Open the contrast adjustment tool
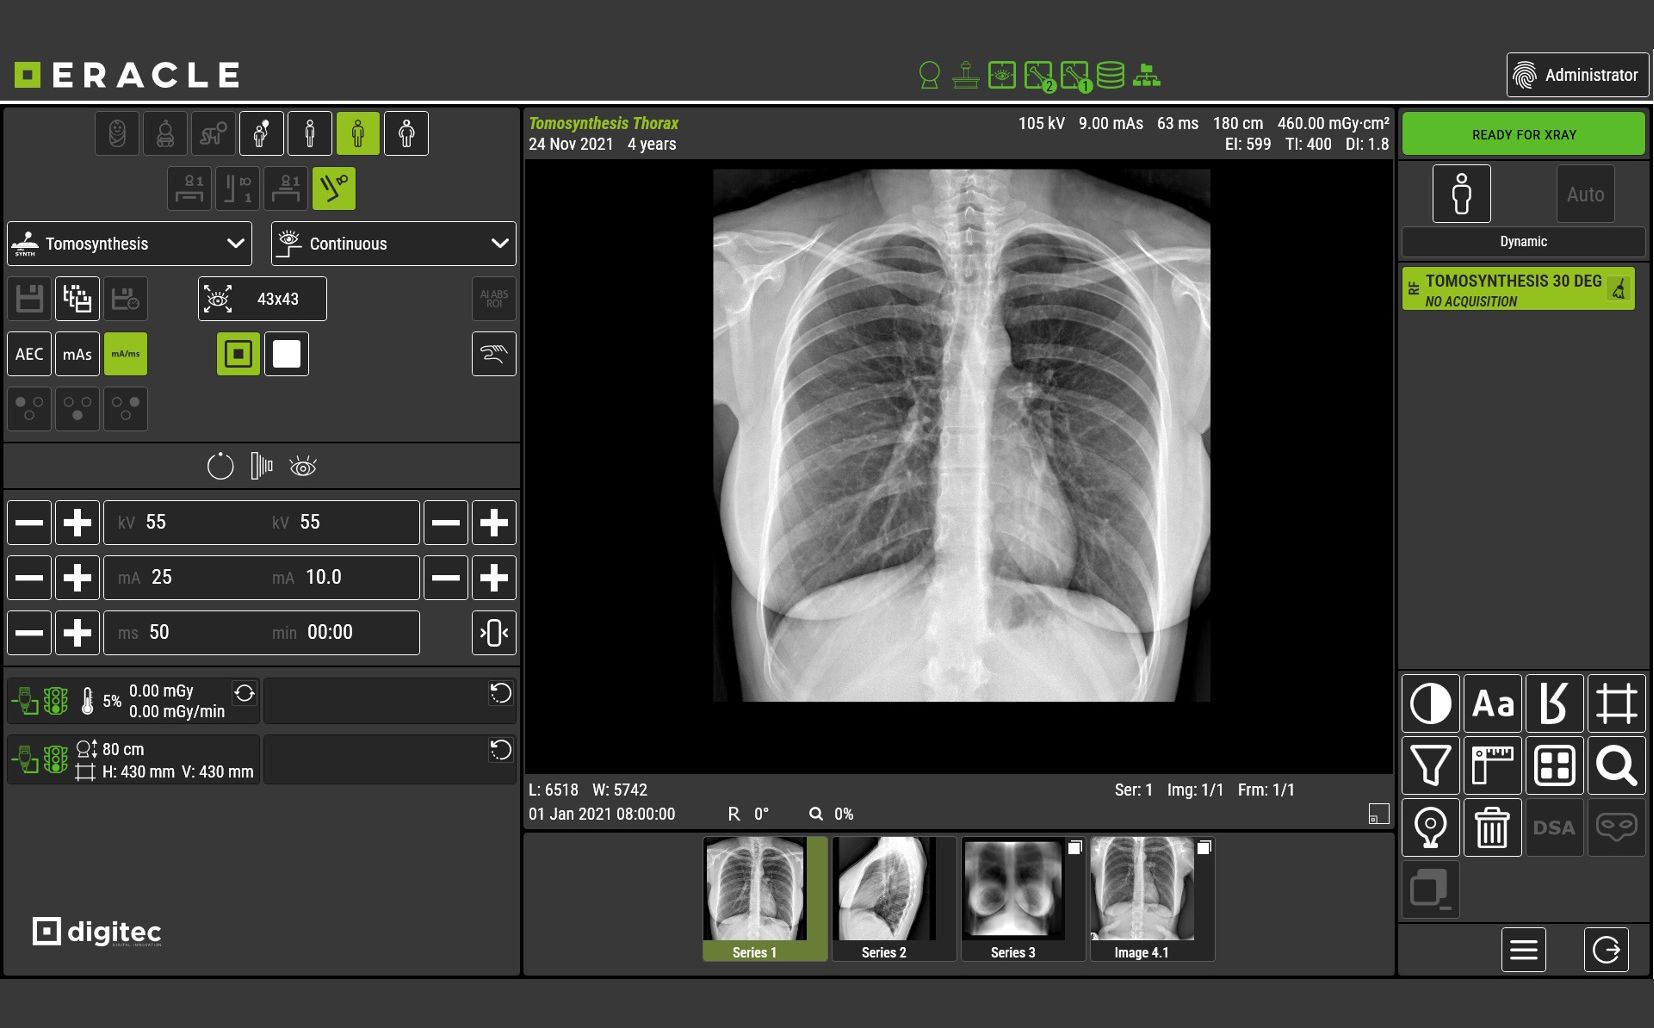This screenshot has height=1028, width=1654. click(1431, 704)
